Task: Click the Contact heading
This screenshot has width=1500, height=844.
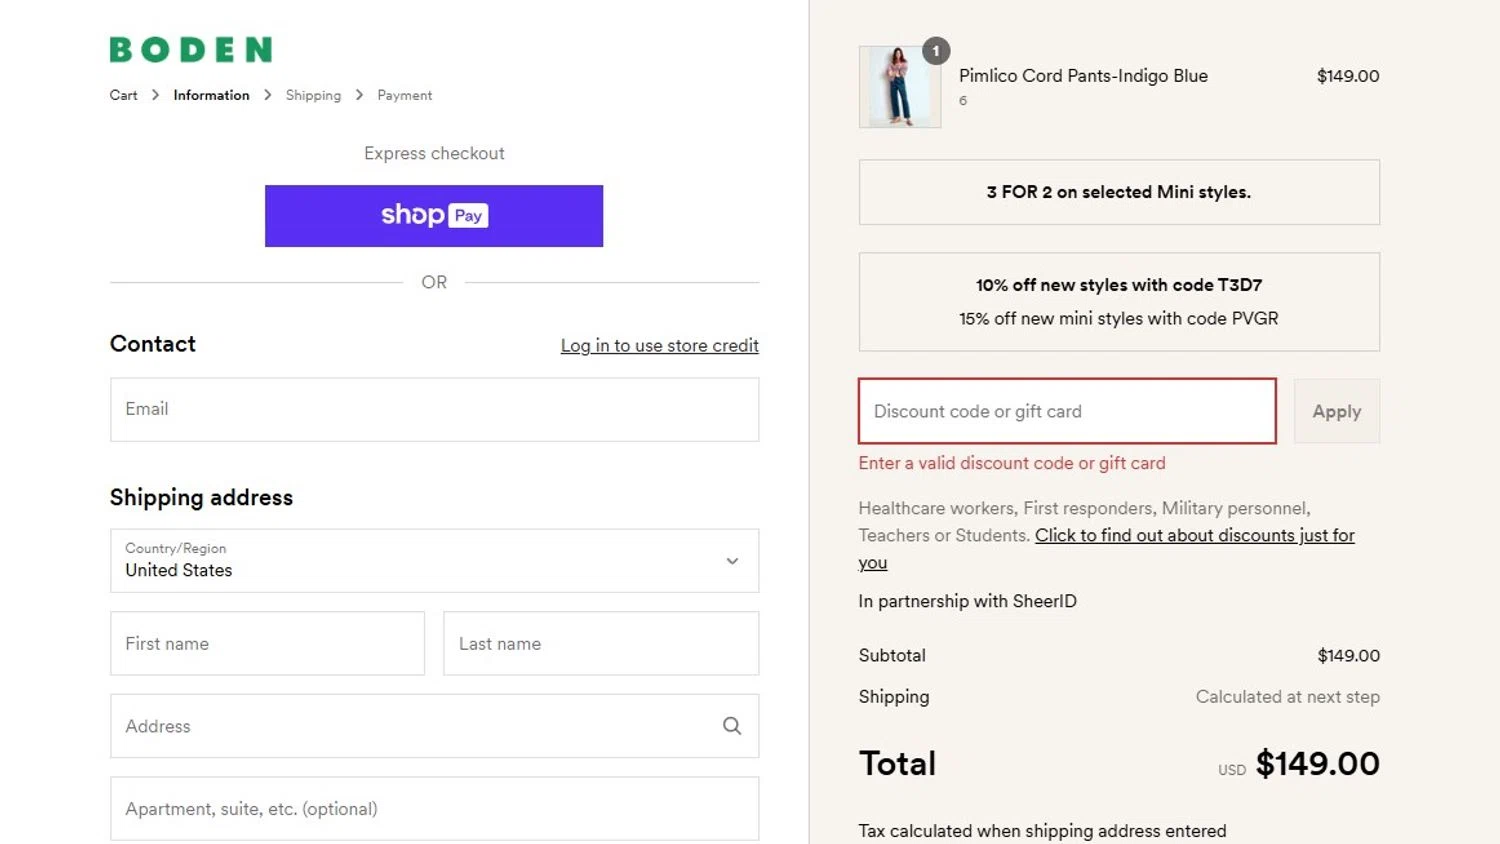Action: 152,344
